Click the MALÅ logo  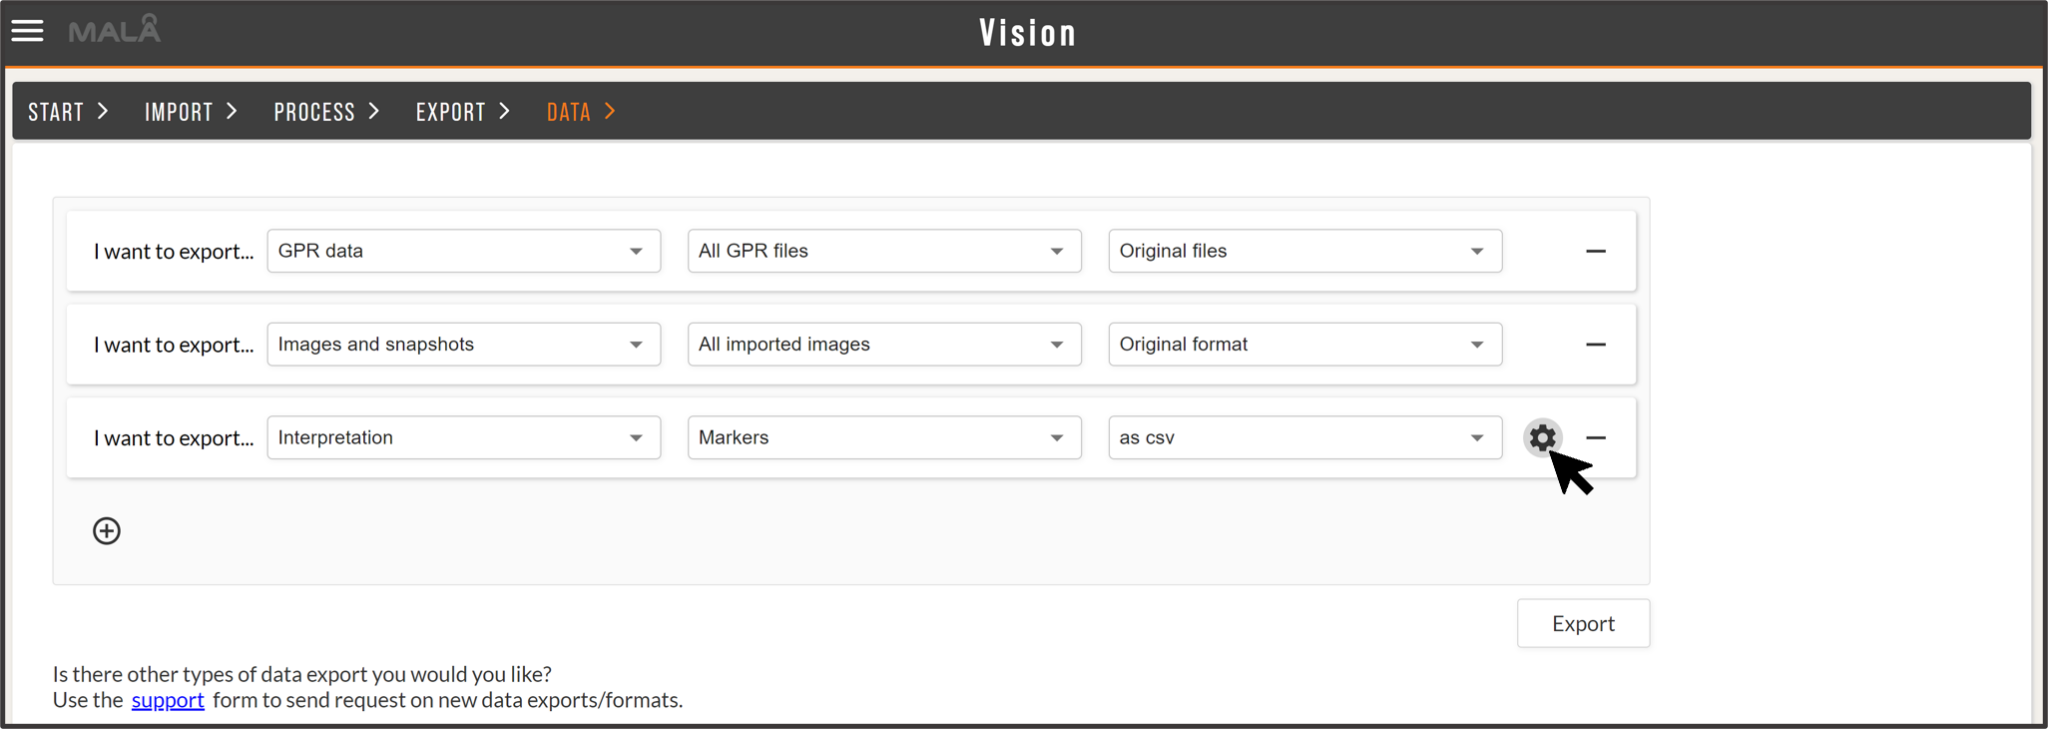[x=113, y=30]
